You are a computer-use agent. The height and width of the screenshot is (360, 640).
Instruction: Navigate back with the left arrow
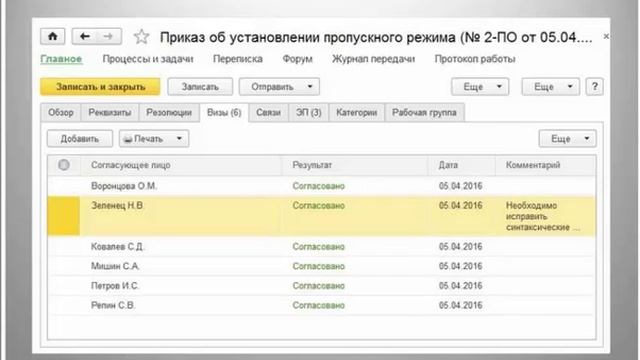[x=84, y=36]
